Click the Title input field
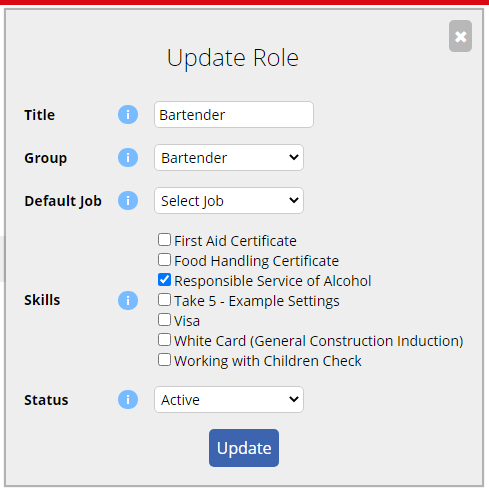Image resolution: width=489 pixels, height=496 pixels. coord(234,115)
